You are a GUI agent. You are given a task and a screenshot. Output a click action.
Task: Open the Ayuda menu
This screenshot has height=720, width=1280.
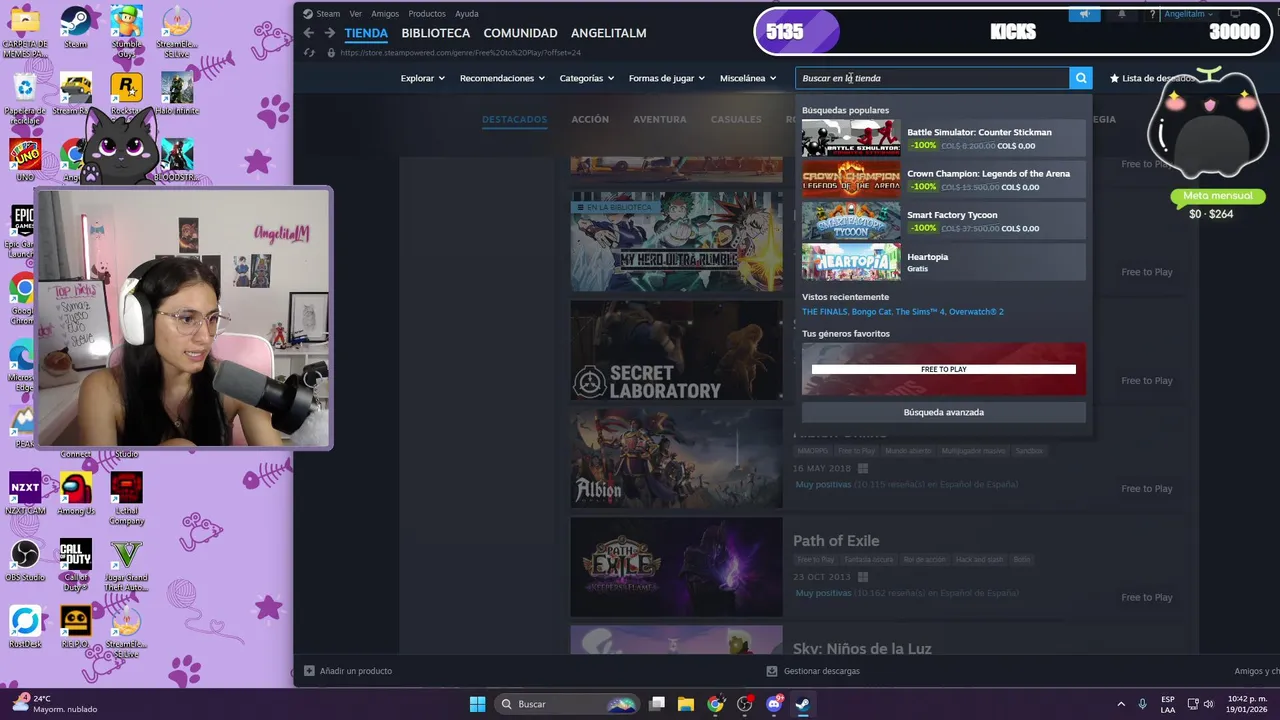[x=466, y=14]
